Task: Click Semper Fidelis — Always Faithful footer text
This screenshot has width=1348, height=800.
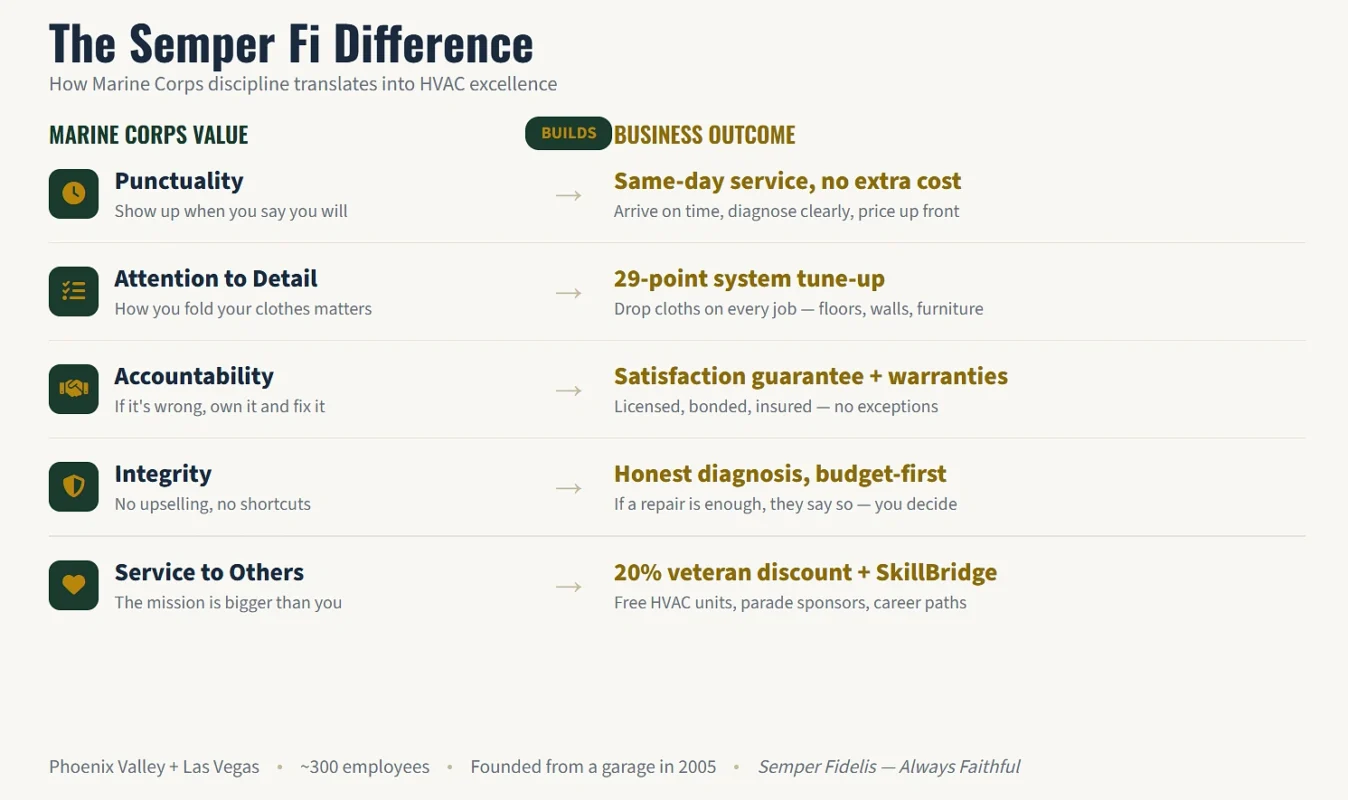Action: click(889, 767)
